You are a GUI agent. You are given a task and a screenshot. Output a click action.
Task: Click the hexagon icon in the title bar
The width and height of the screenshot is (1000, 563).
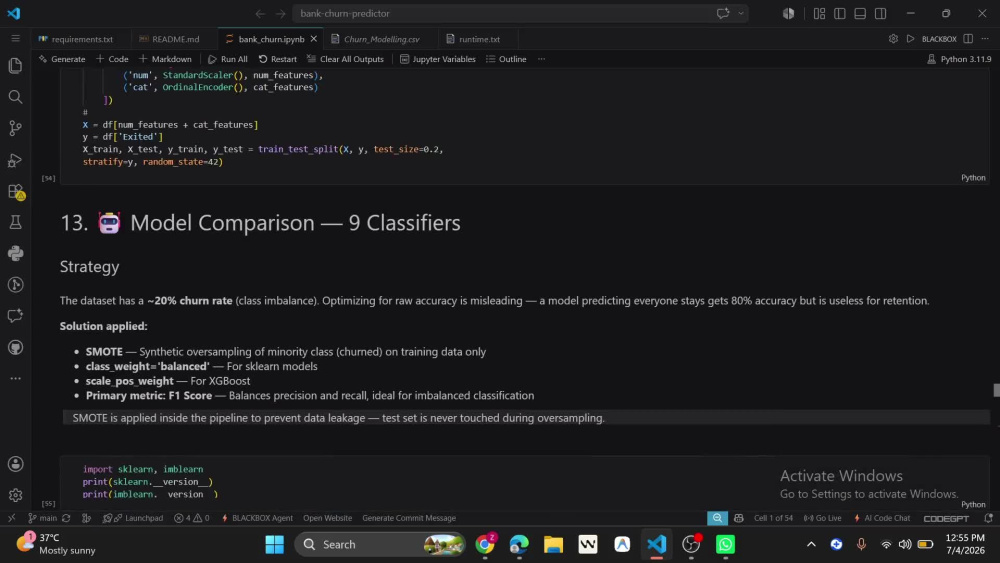pos(789,13)
